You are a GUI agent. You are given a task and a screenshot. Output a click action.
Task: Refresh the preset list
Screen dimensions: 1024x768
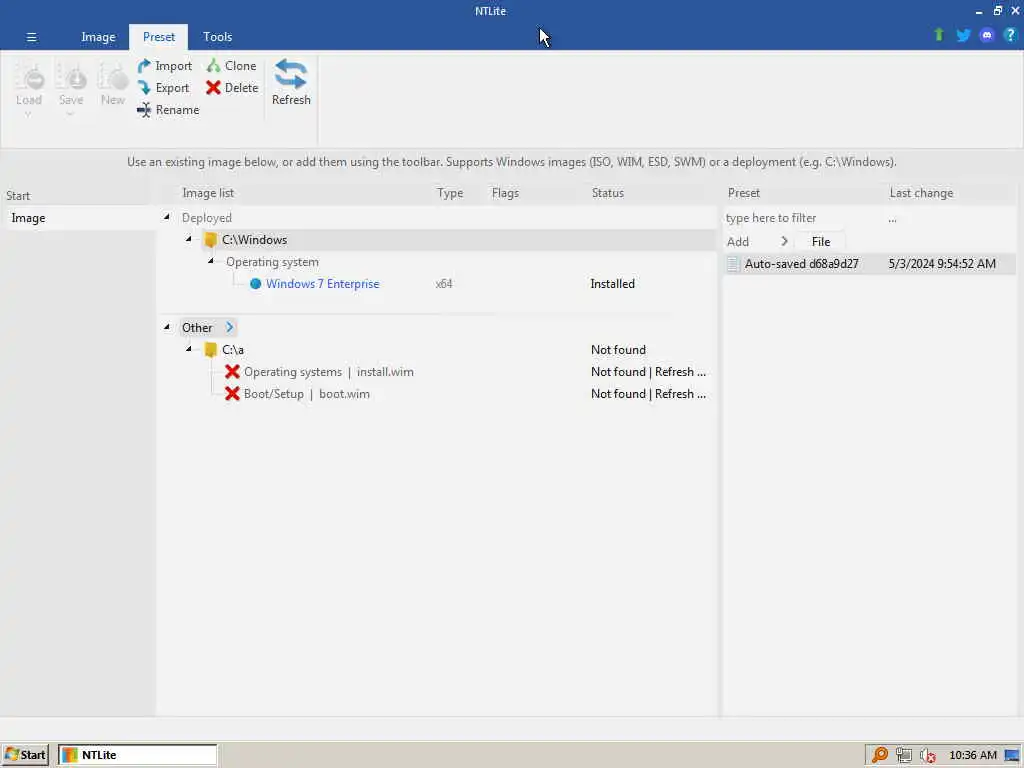291,82
